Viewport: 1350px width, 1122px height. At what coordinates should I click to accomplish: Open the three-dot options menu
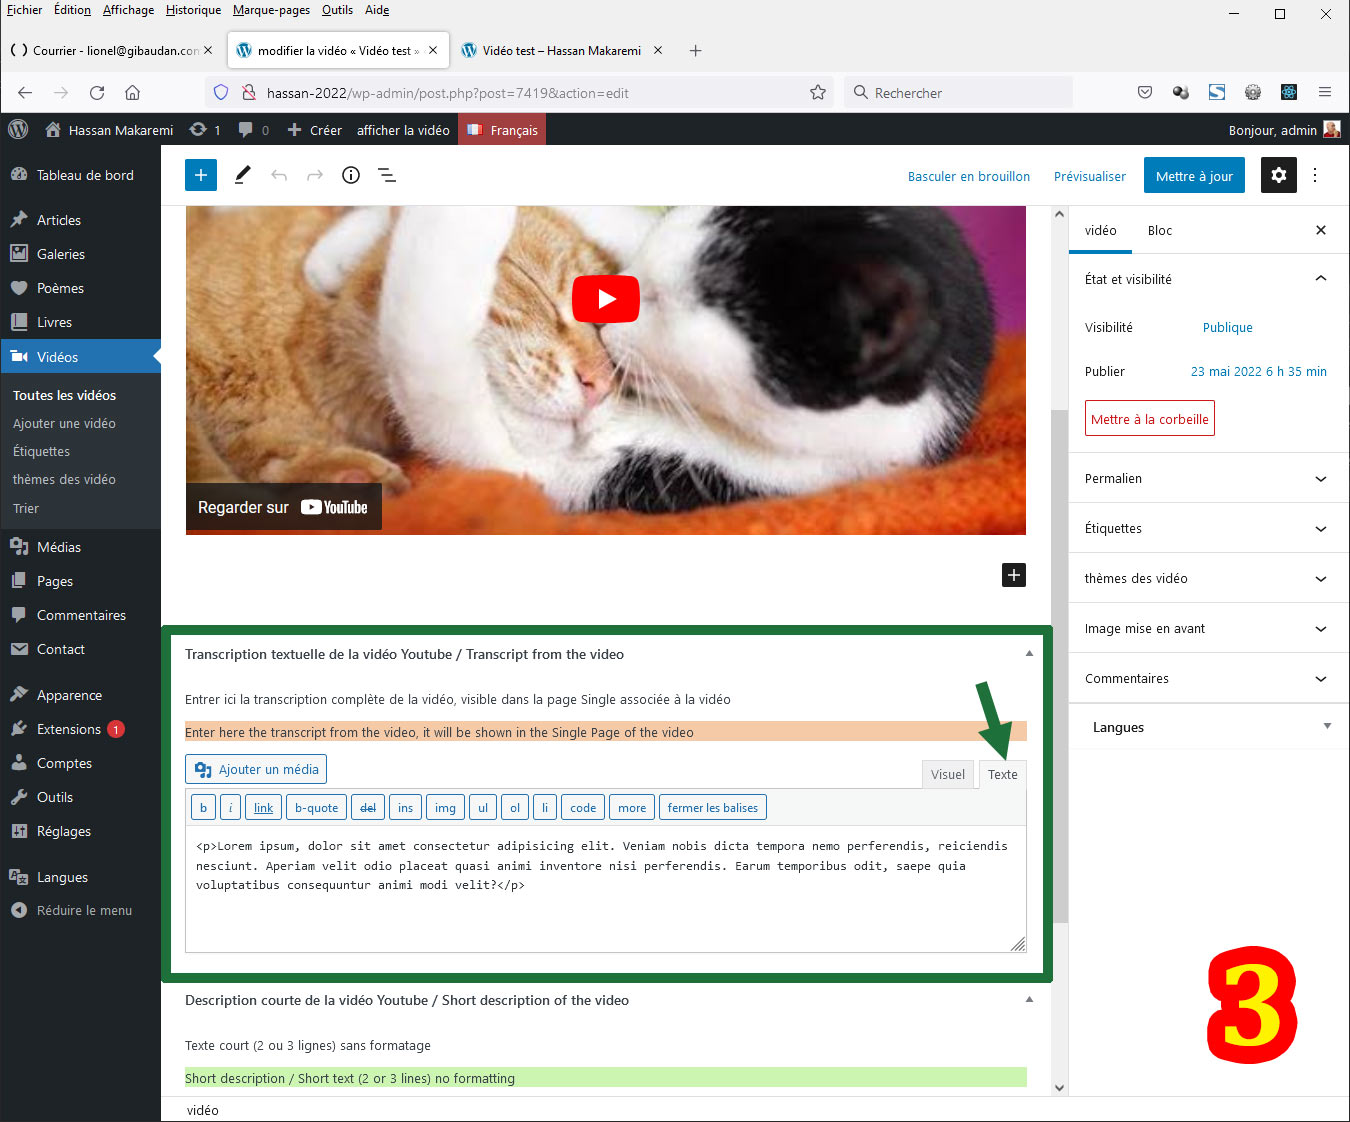(1315, 175)
